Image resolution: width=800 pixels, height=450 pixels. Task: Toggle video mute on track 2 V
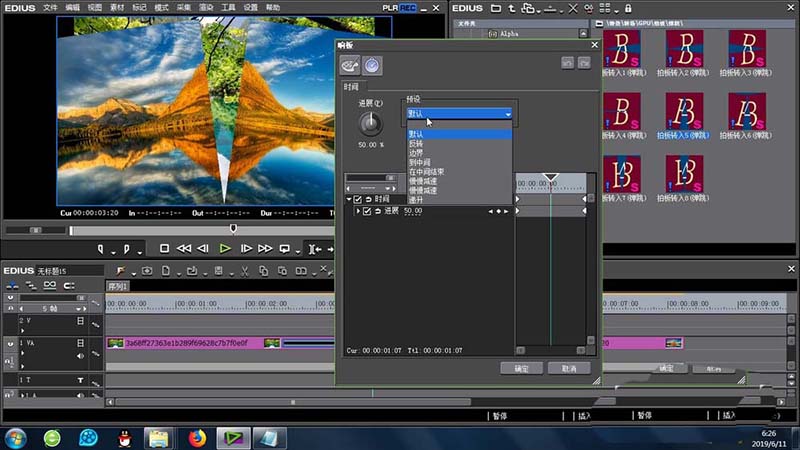tap(80, 321)
